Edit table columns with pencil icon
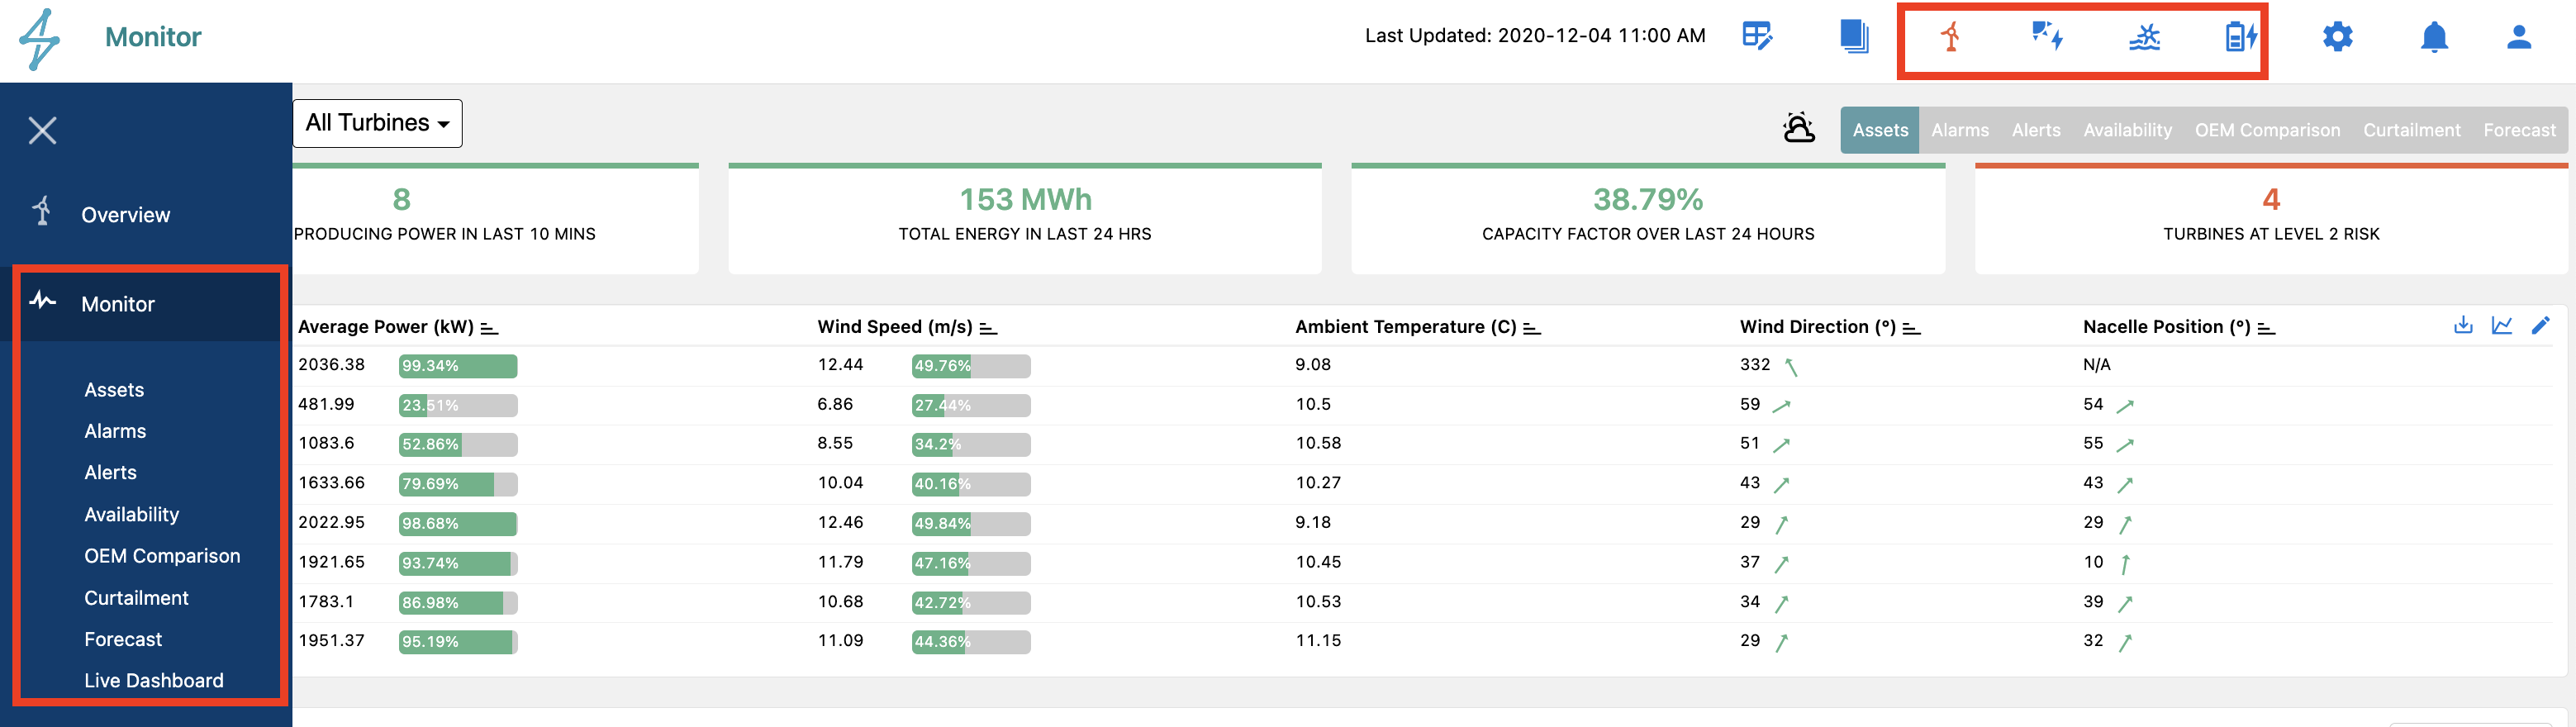Screen dimensions: 2576x727 2540,325
